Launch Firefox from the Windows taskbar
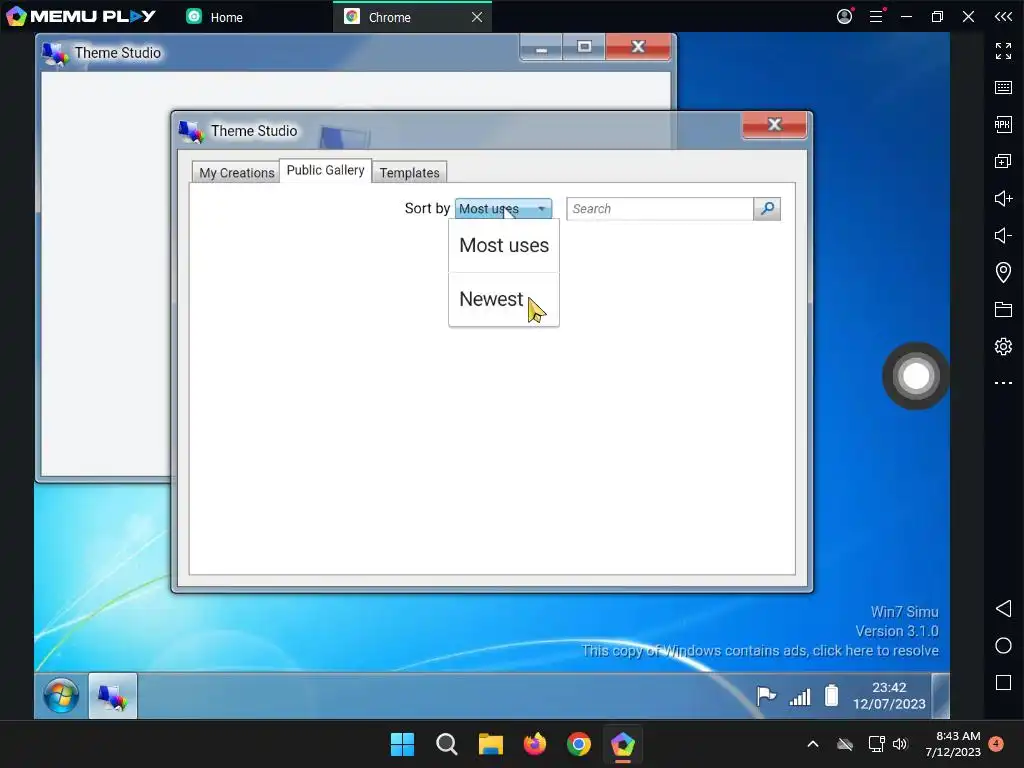1024x768 pixels. 535,744
